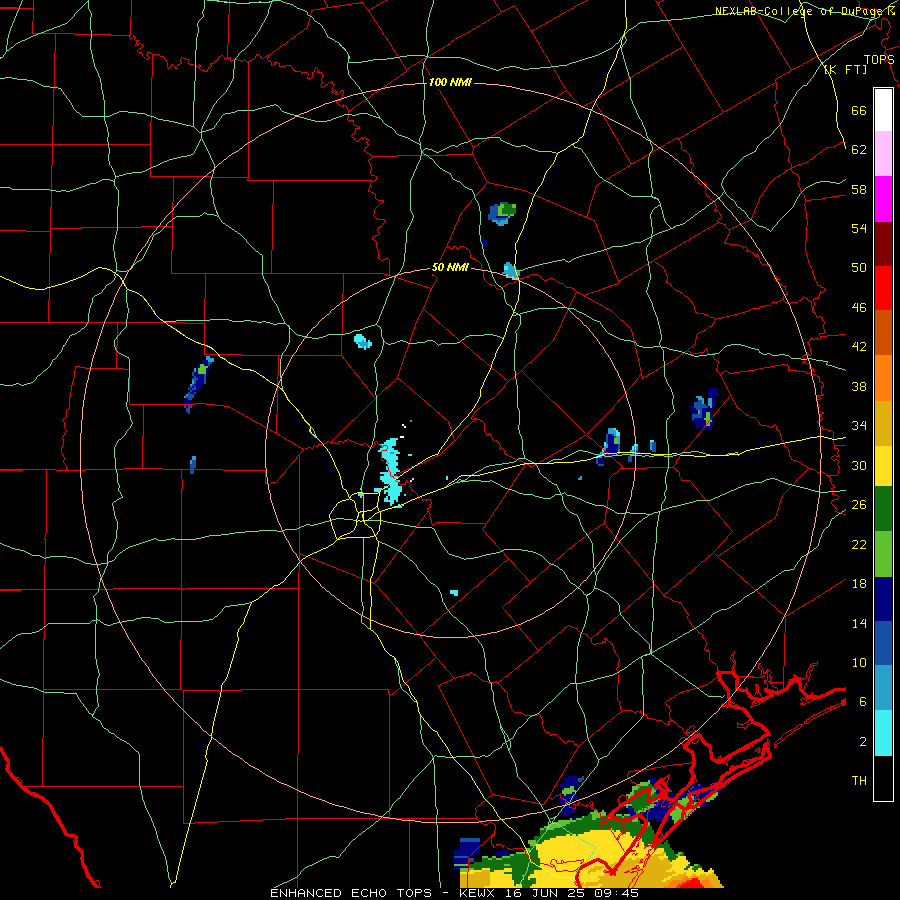
Task: Click the '30' legend value
Action: click(859, 465)
